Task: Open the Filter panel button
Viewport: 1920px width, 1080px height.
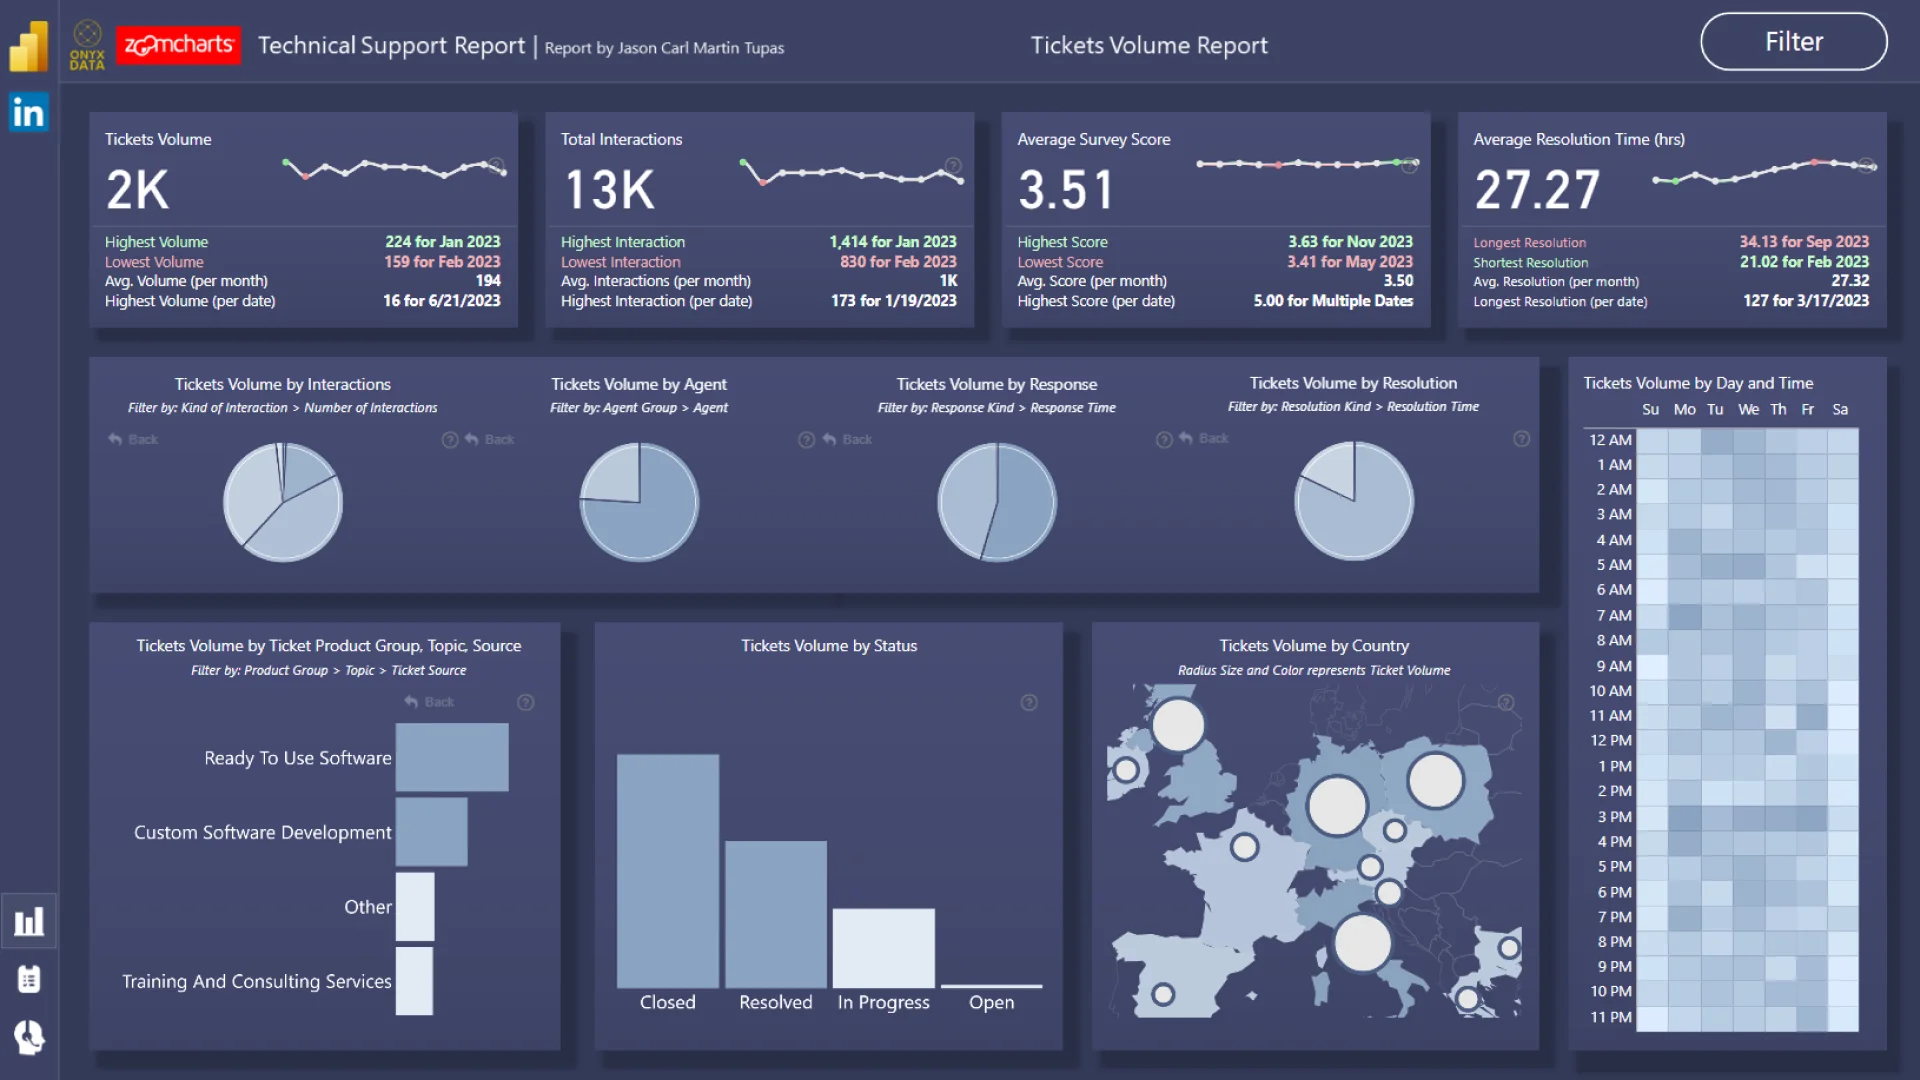Action: pyautogui.click(x=1793, y=42)
